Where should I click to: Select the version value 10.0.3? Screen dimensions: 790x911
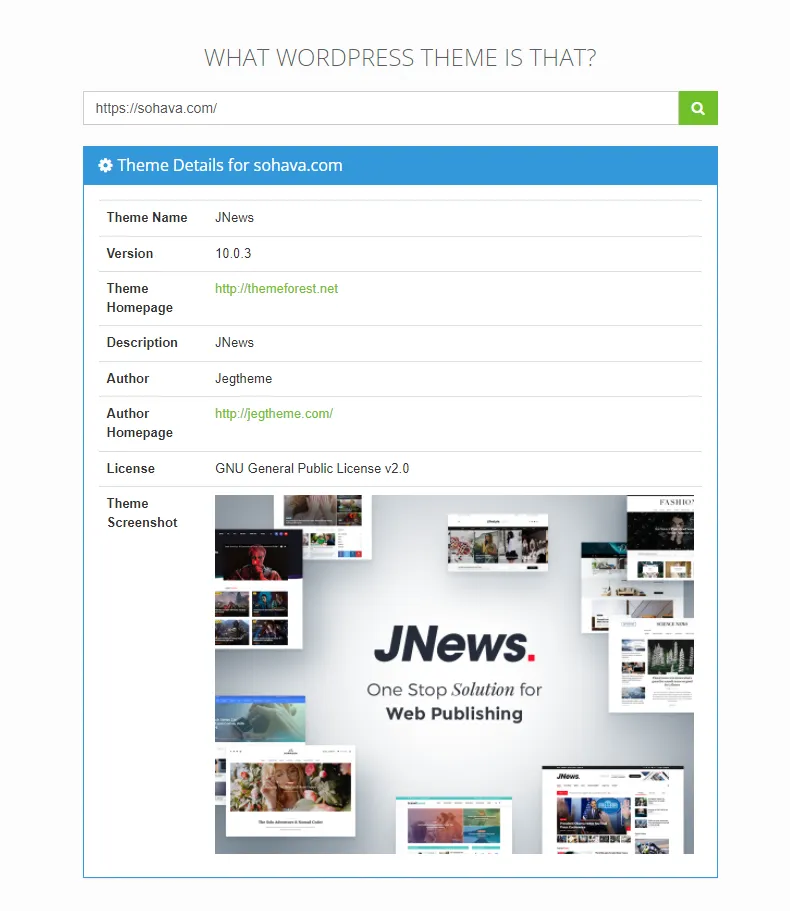pos(233,253)
